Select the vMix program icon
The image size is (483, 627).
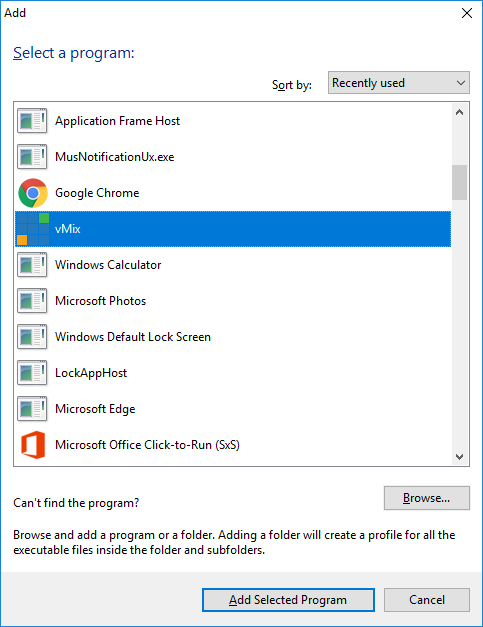[x=33, y=229]
